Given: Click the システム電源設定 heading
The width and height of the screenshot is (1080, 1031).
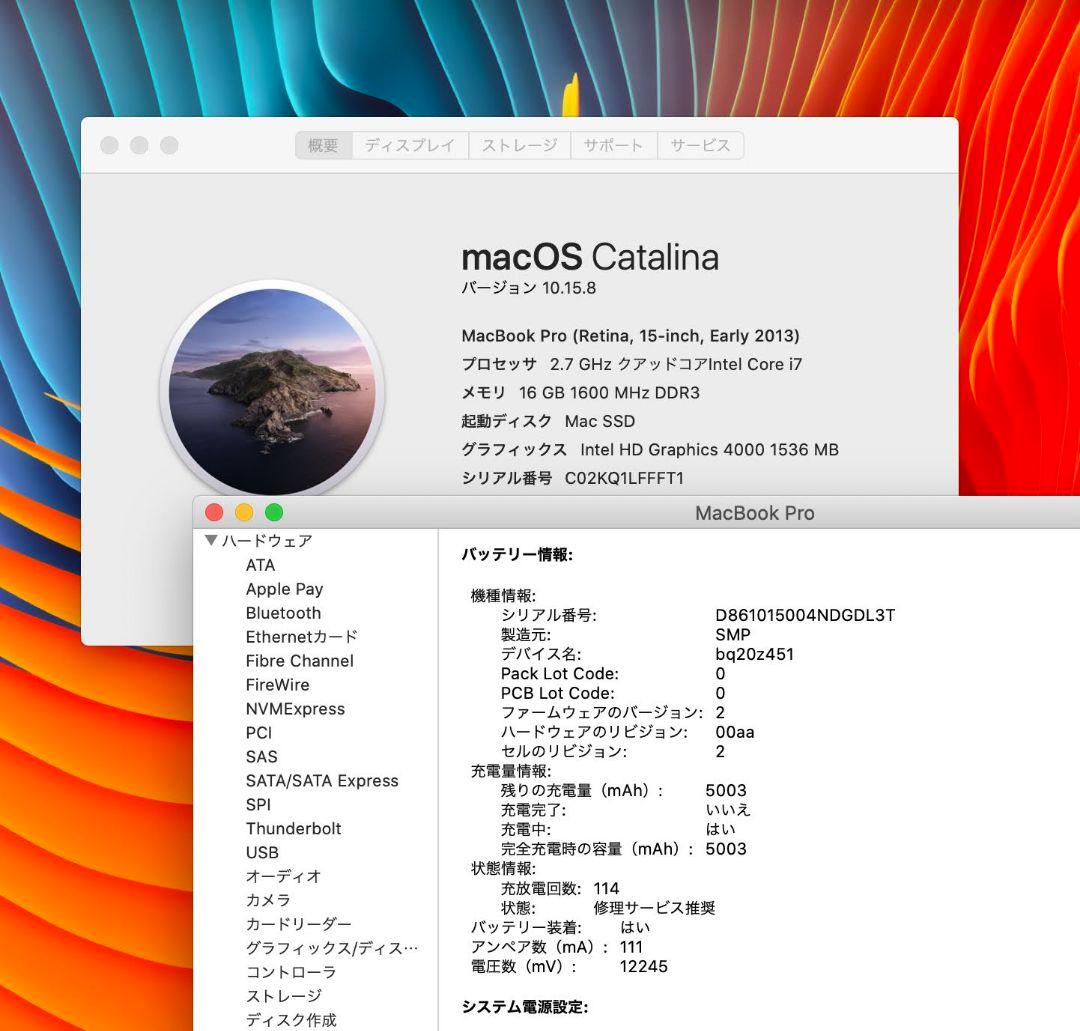Looking at the screenshot, I should coord(525,1007).
